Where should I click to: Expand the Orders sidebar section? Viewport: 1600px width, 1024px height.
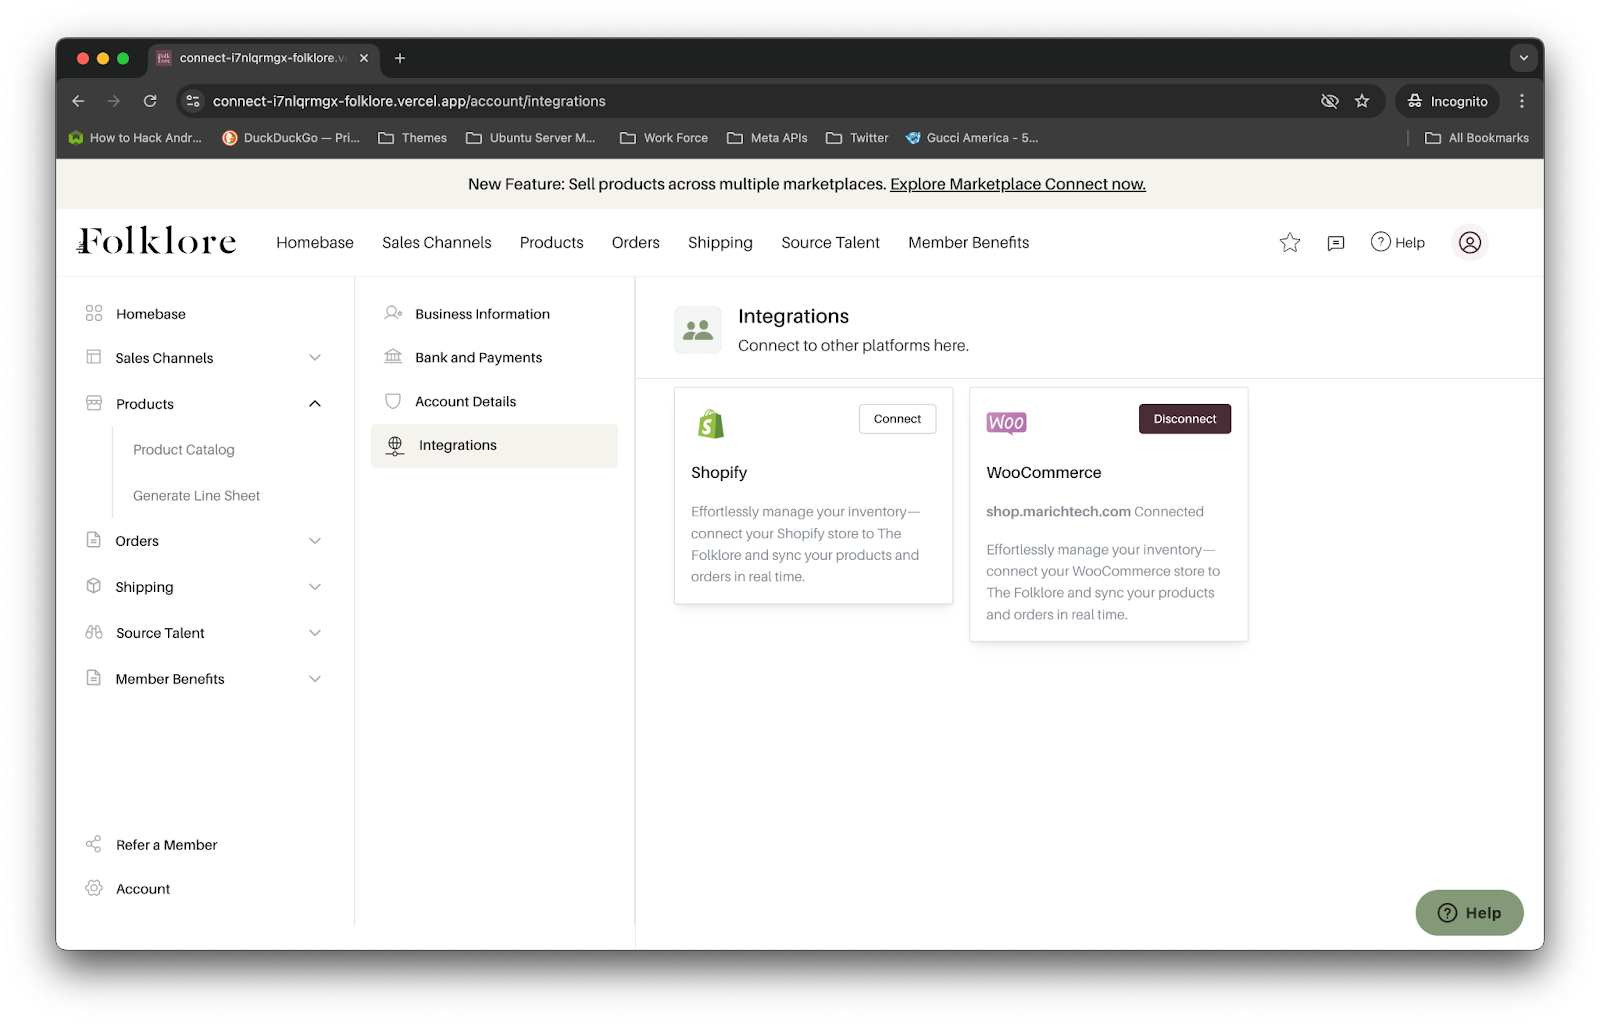[315, 541]
